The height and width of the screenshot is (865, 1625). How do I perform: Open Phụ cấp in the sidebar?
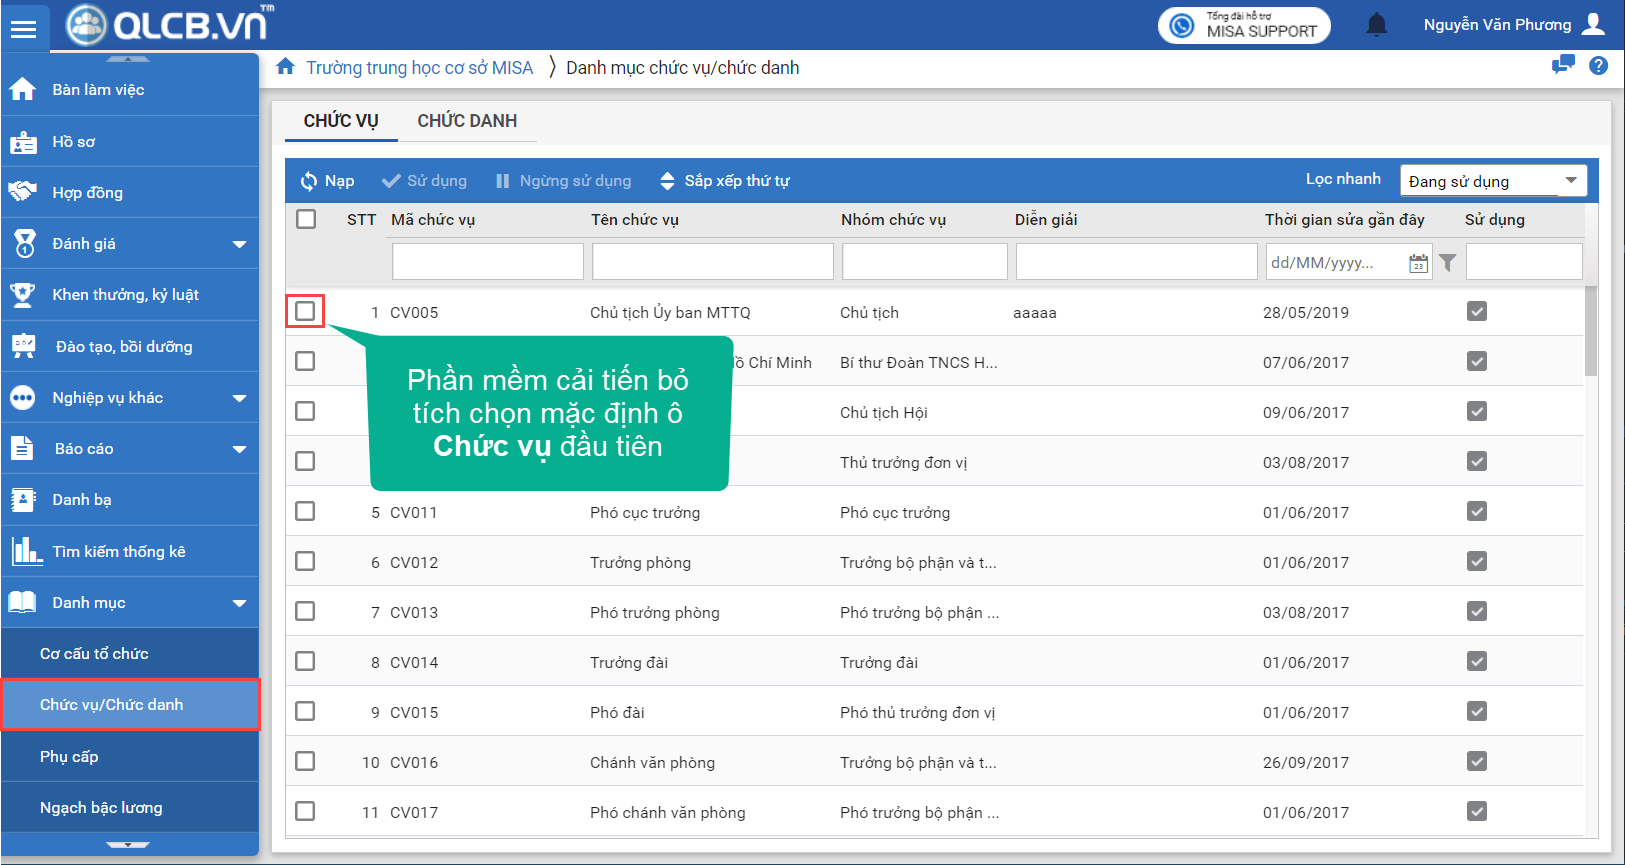[x=69, y=757]
